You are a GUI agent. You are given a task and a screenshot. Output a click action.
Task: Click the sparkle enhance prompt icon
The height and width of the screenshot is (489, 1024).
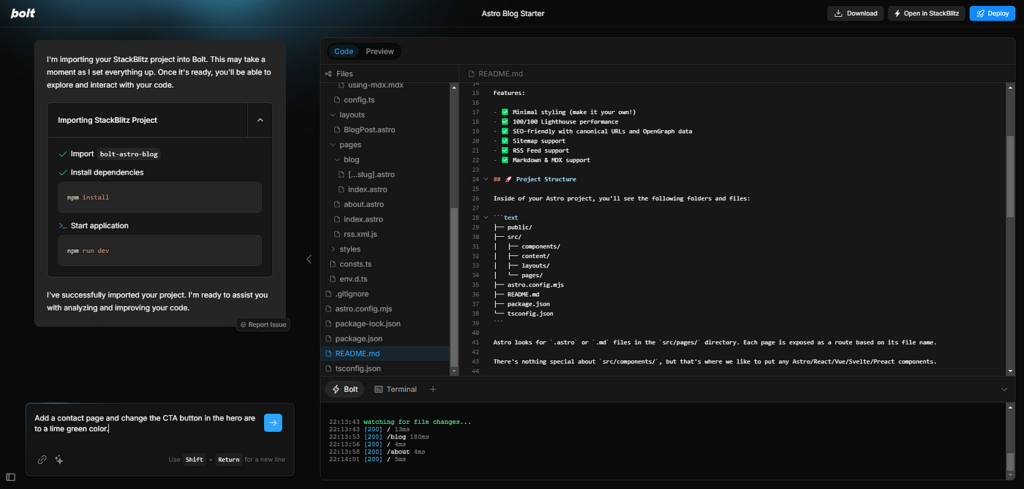click(59, 460)
